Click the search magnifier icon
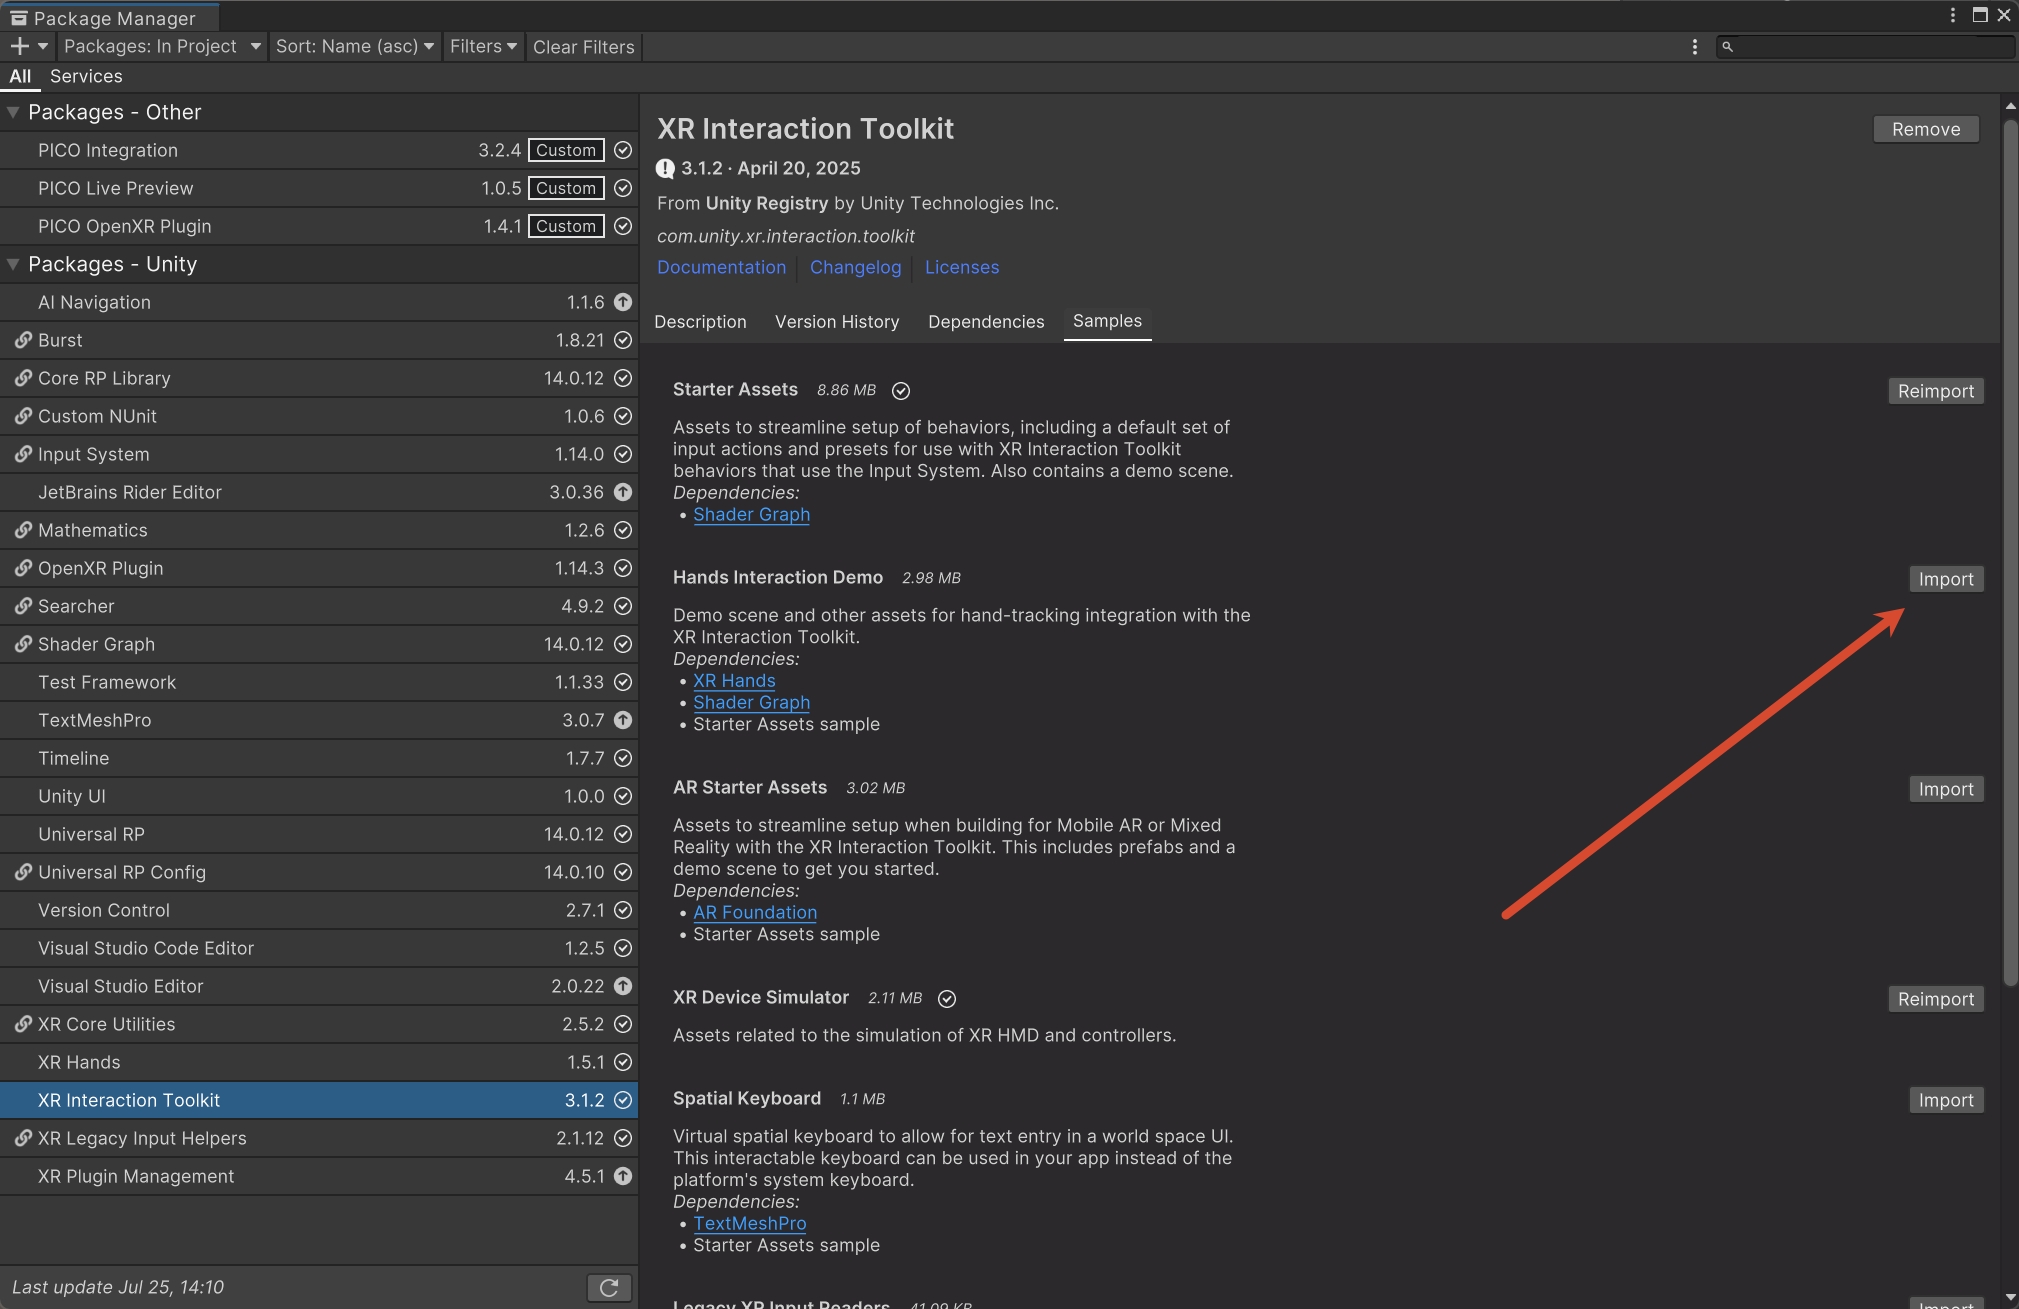2019x1309 pixels. 1727,47
